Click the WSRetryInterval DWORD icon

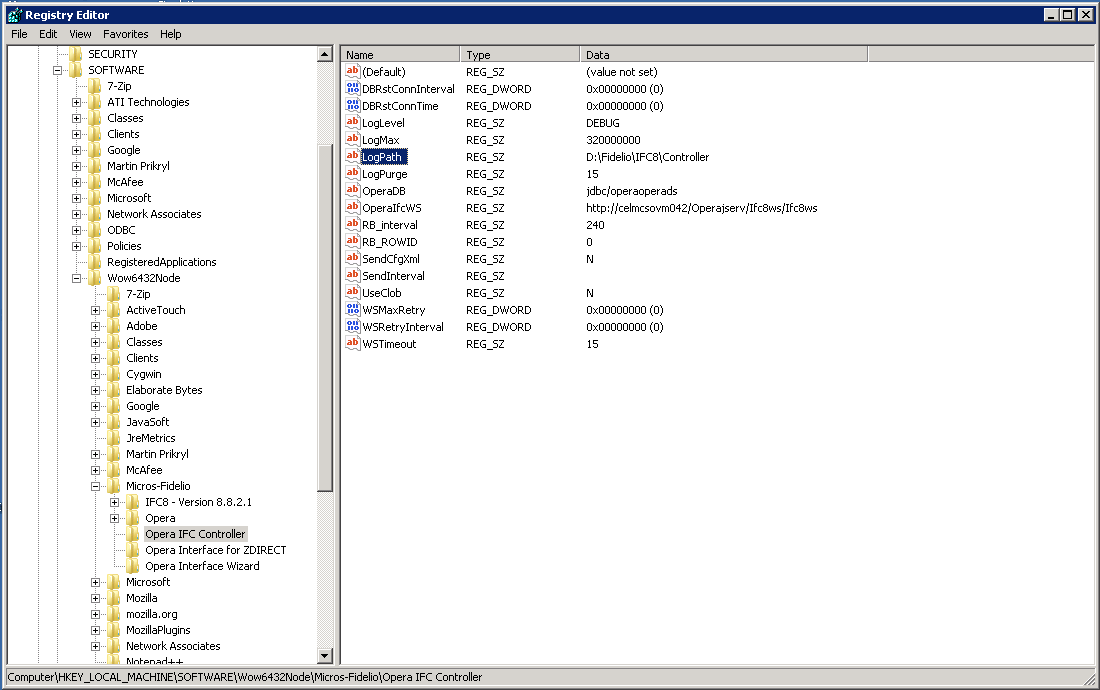[x=352, y=326]
